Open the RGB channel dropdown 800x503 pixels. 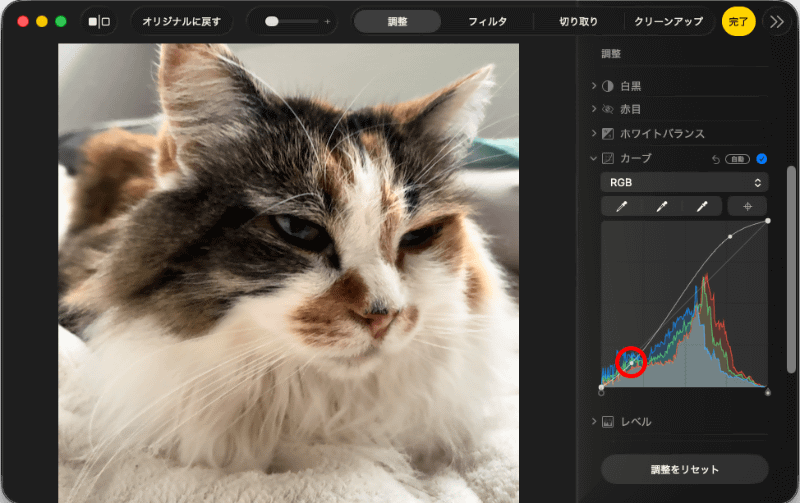click(x=684, y=183)
